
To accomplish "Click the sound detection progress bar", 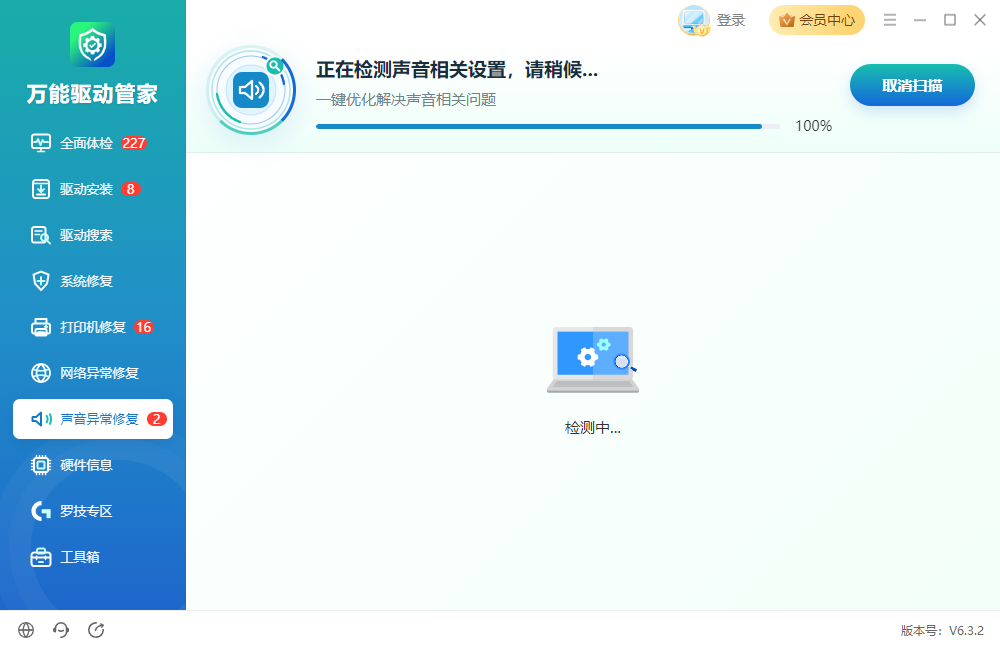I will (548, 126).
